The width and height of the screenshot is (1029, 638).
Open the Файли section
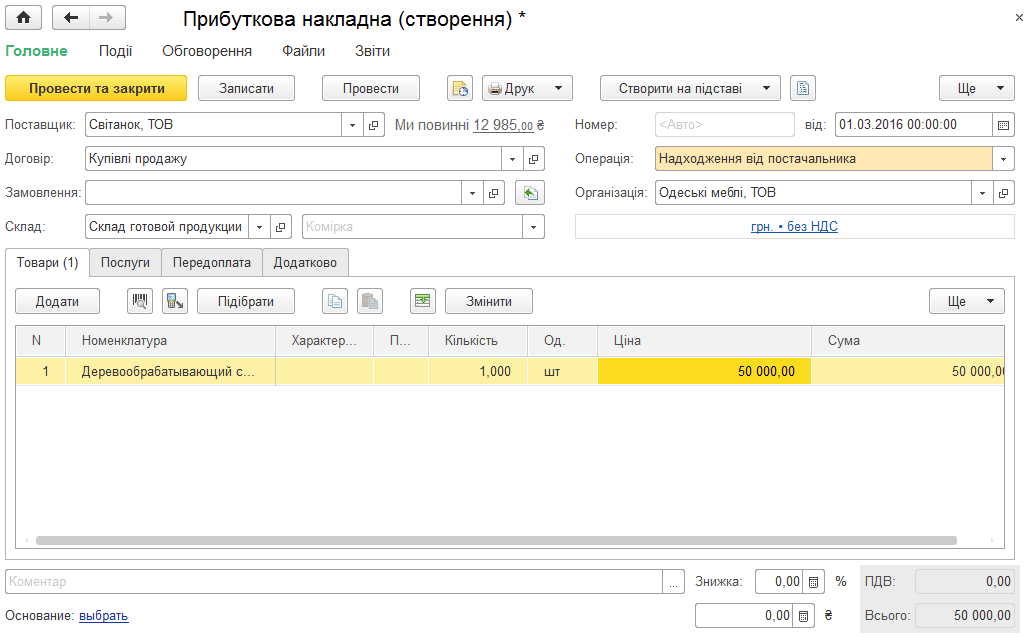303,51
